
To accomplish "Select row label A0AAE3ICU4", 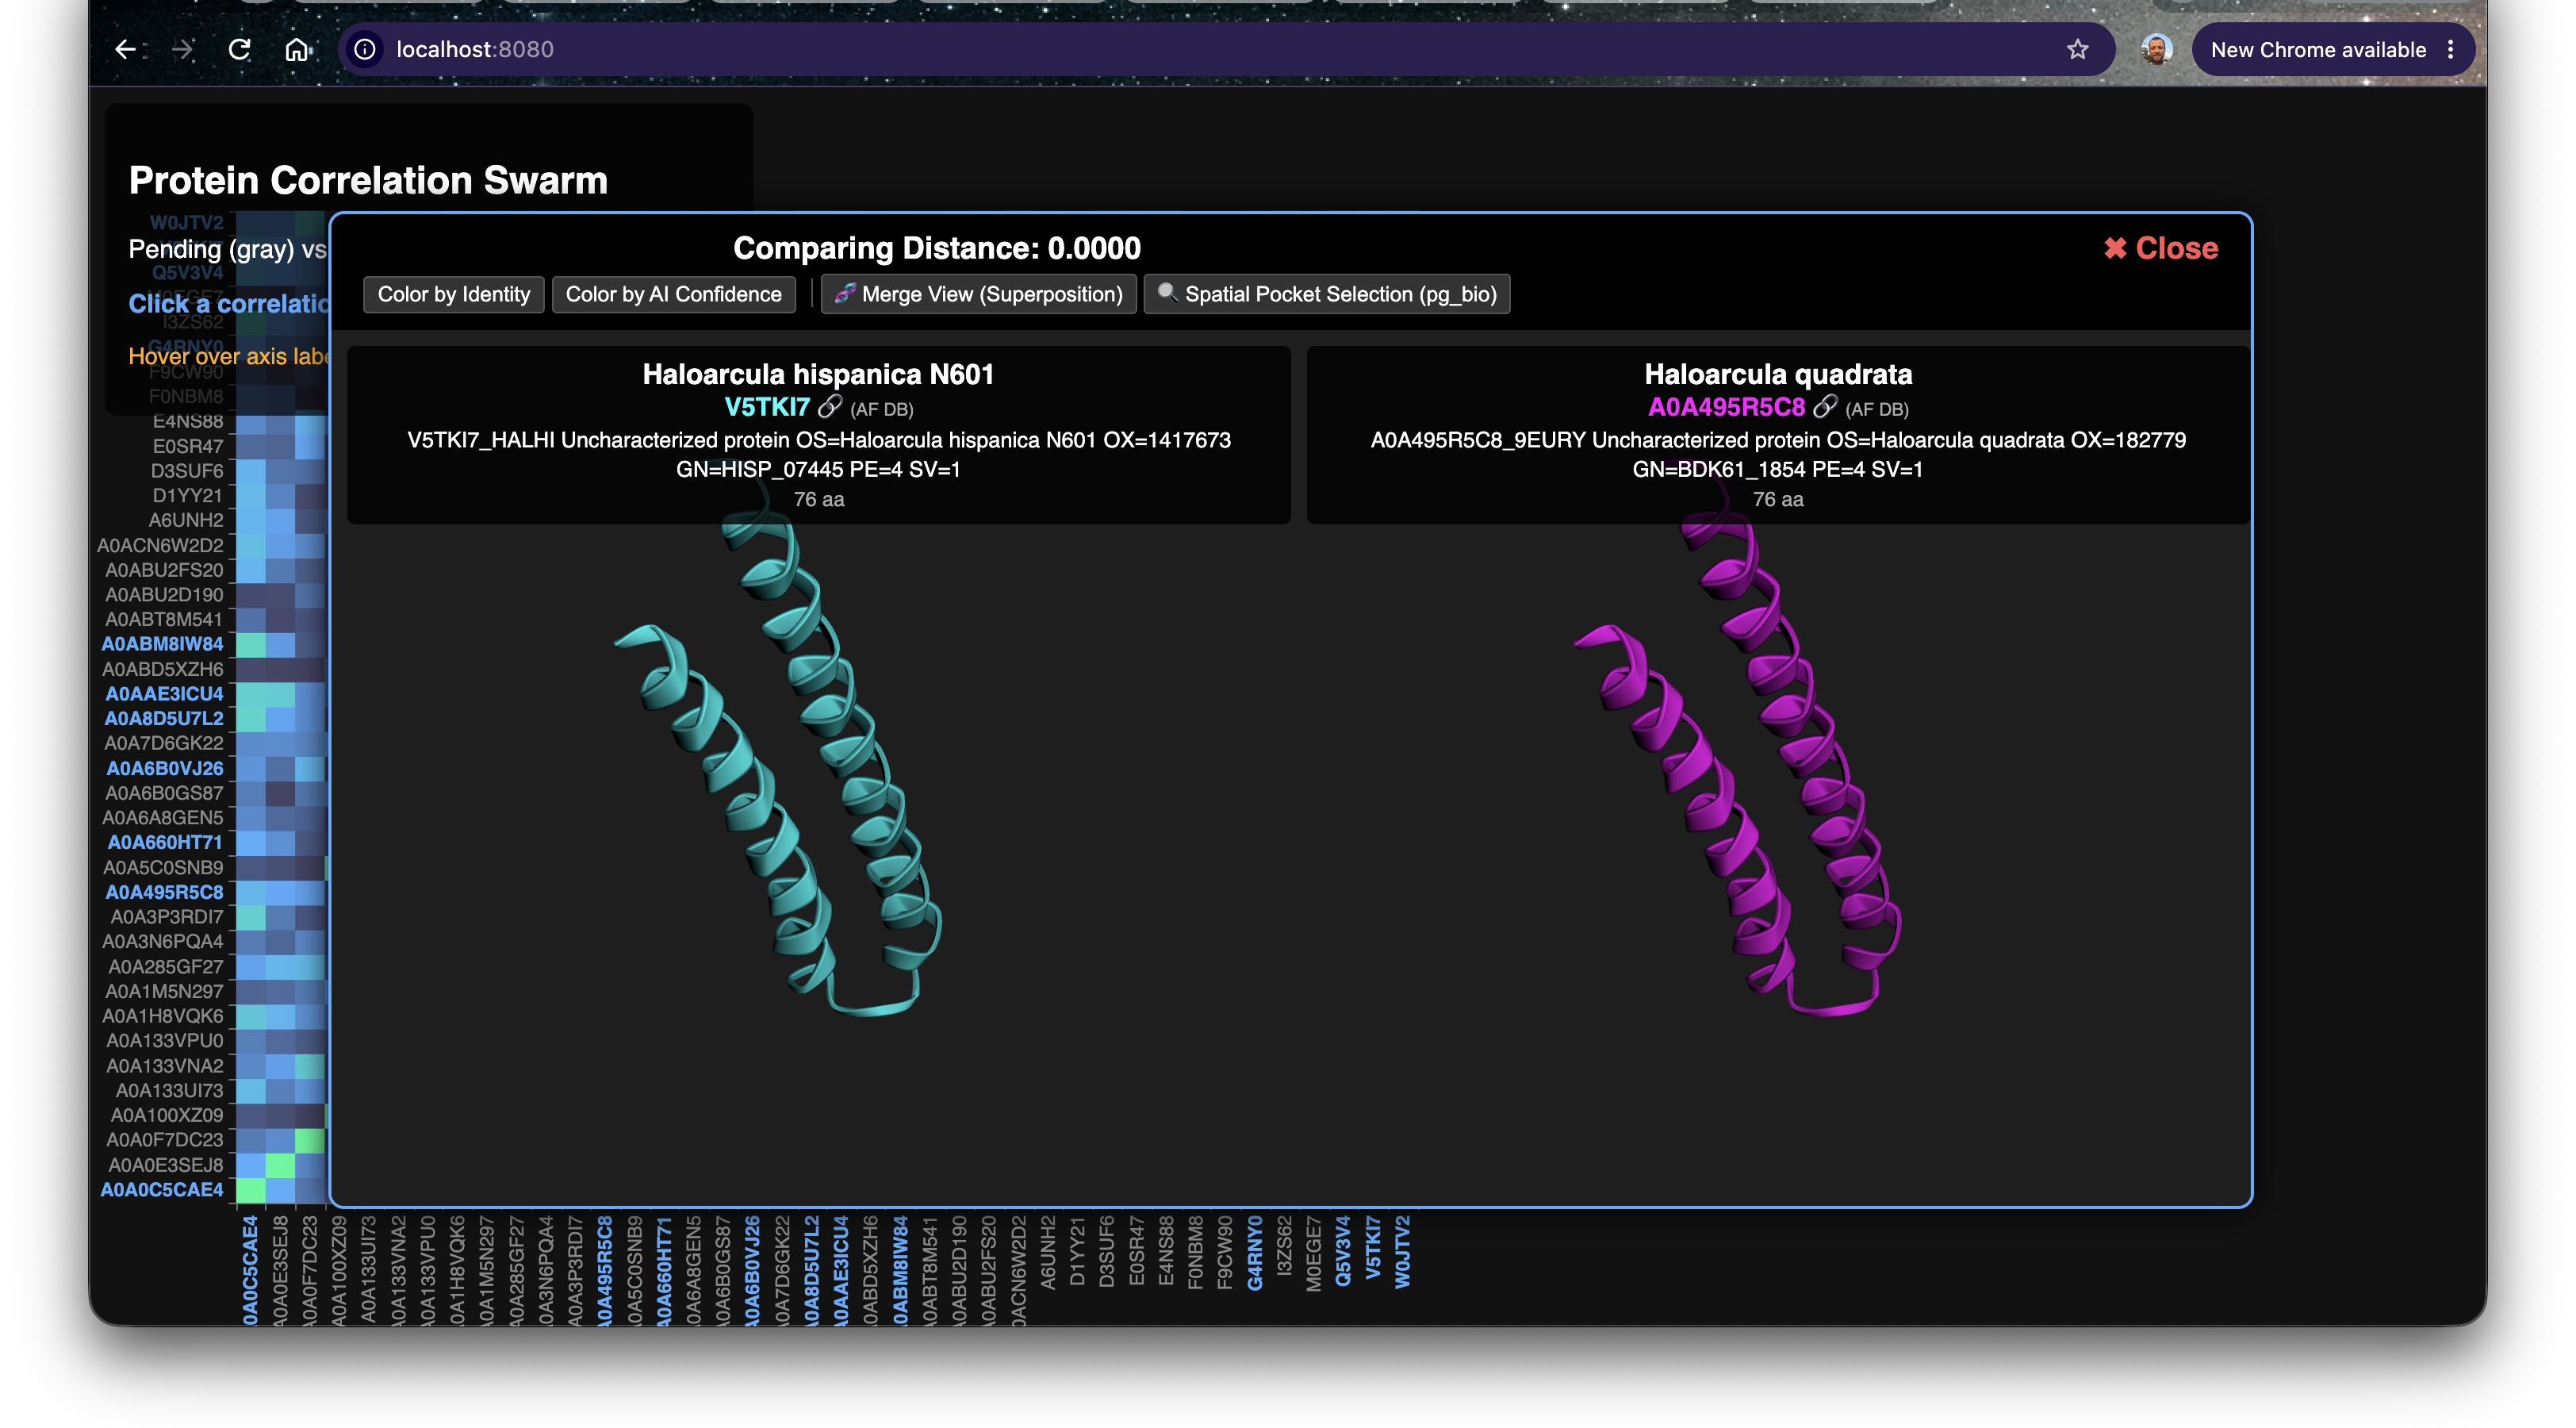I will point(164,694).
